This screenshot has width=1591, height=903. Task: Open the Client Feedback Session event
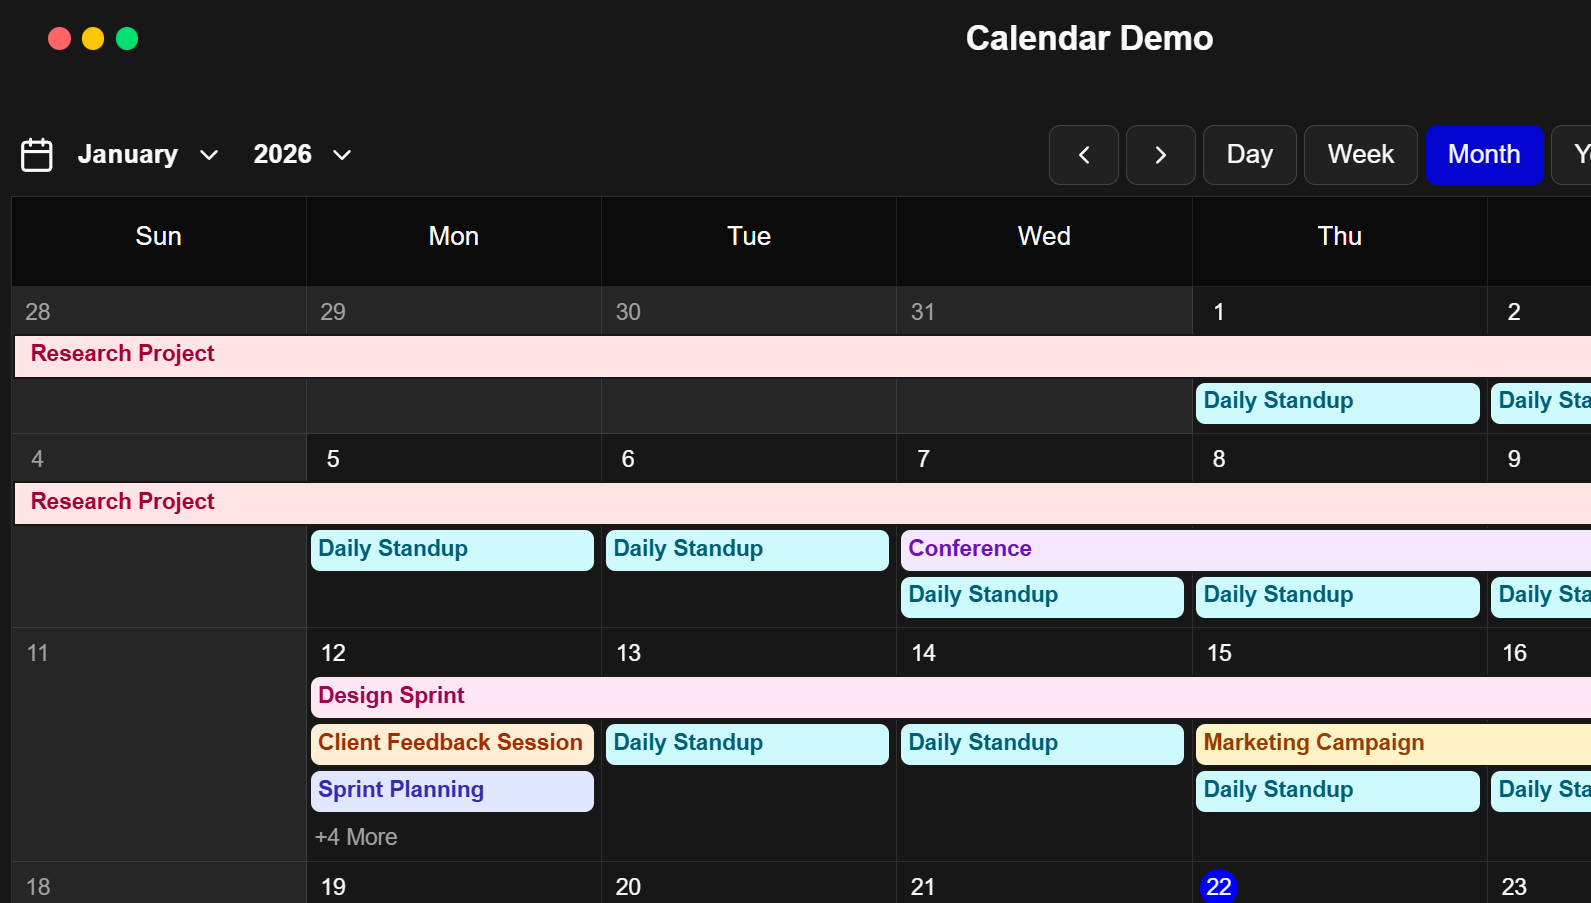[x=452, y=744]
